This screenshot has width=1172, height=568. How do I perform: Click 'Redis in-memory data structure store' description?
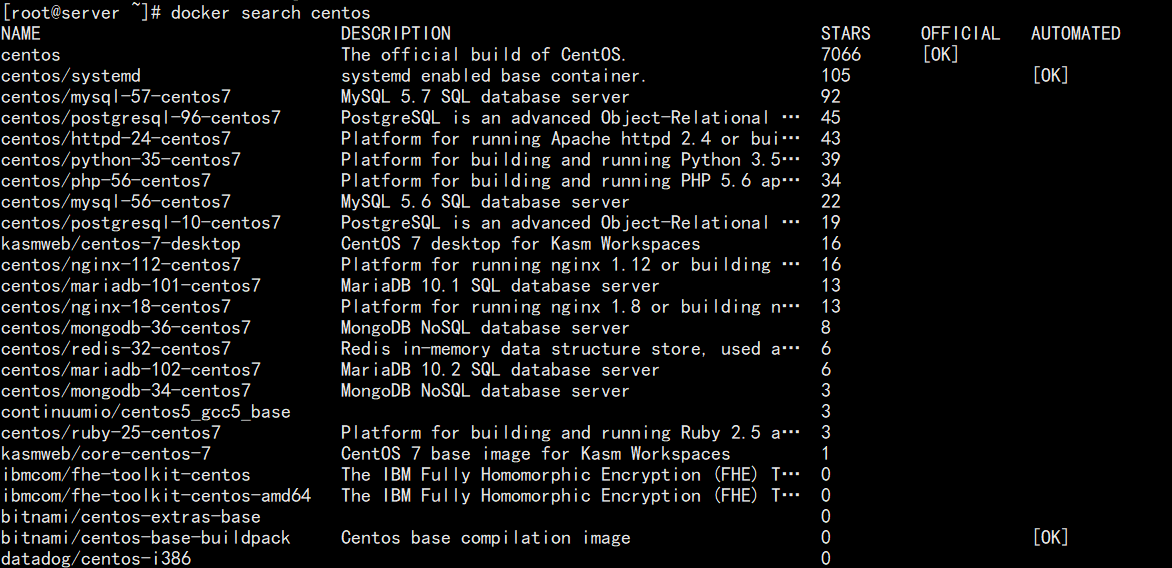point(570,349)
